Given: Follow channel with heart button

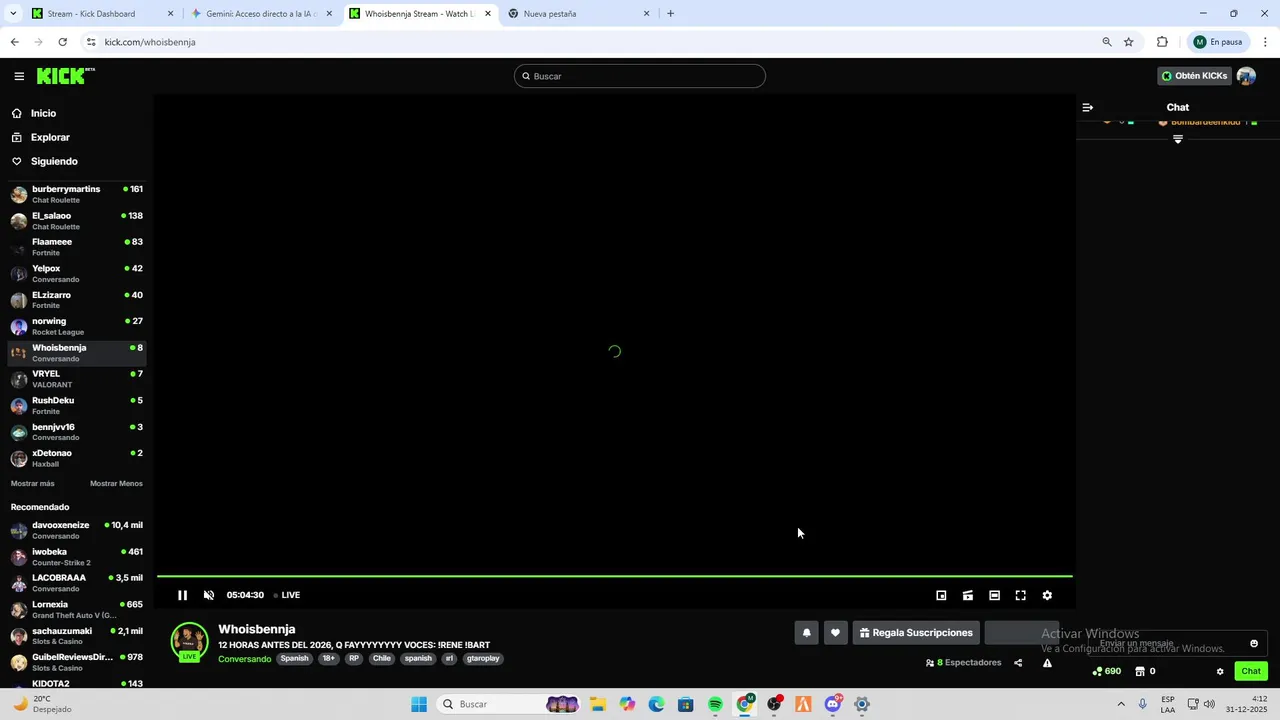Looking at the screenshot, I should 835,633.
